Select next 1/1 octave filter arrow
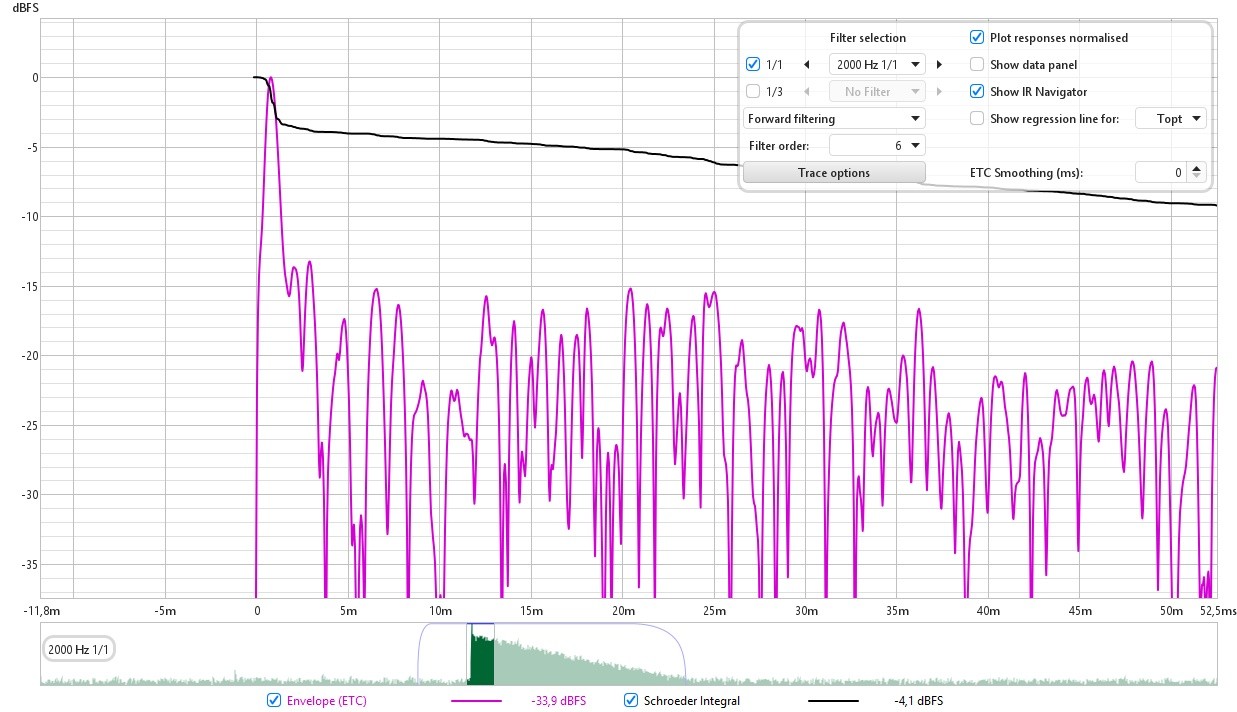The height and width of the screenshot is (712, 1237). click(x=939, y=65)
